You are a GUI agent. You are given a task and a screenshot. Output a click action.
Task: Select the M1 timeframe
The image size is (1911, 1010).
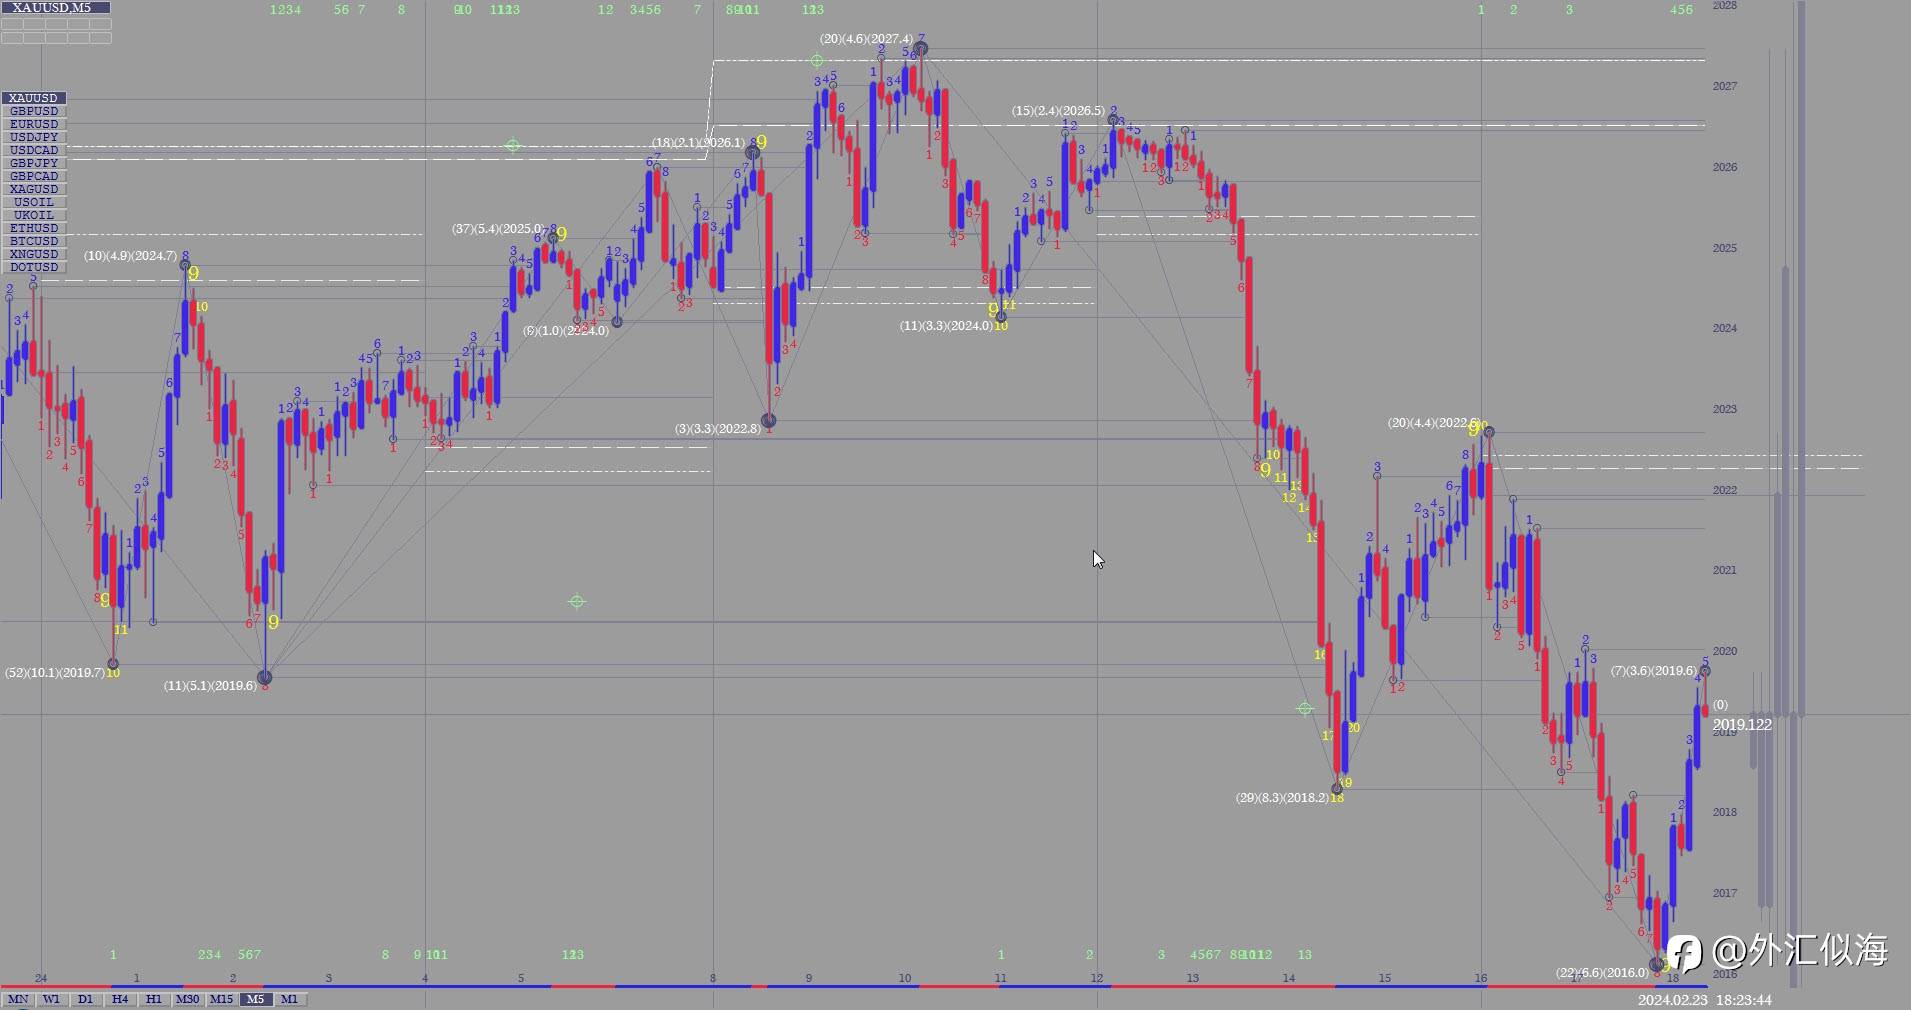coord(290,999)
